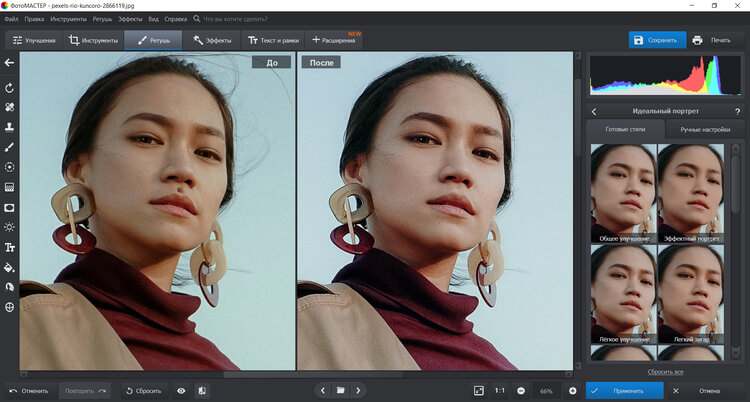Zoom in with the plus button
This screenshot has height=402, width=750.
pyautogui.click(x=573, y=391)
